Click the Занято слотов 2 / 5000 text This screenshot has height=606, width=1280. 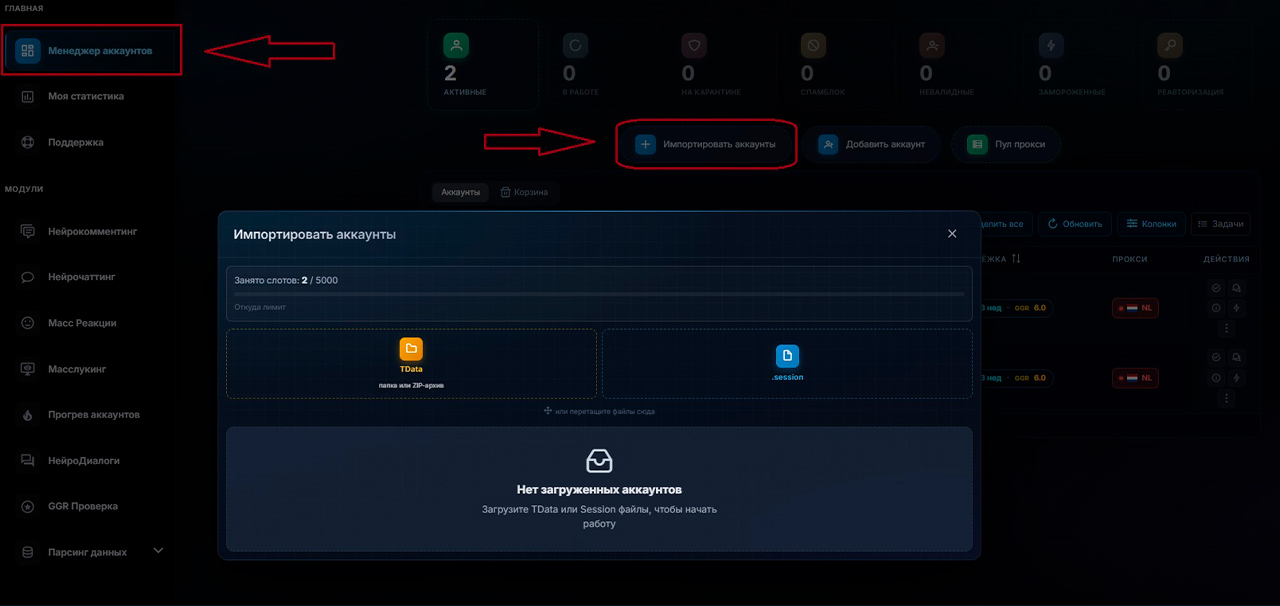coord(286,280)
